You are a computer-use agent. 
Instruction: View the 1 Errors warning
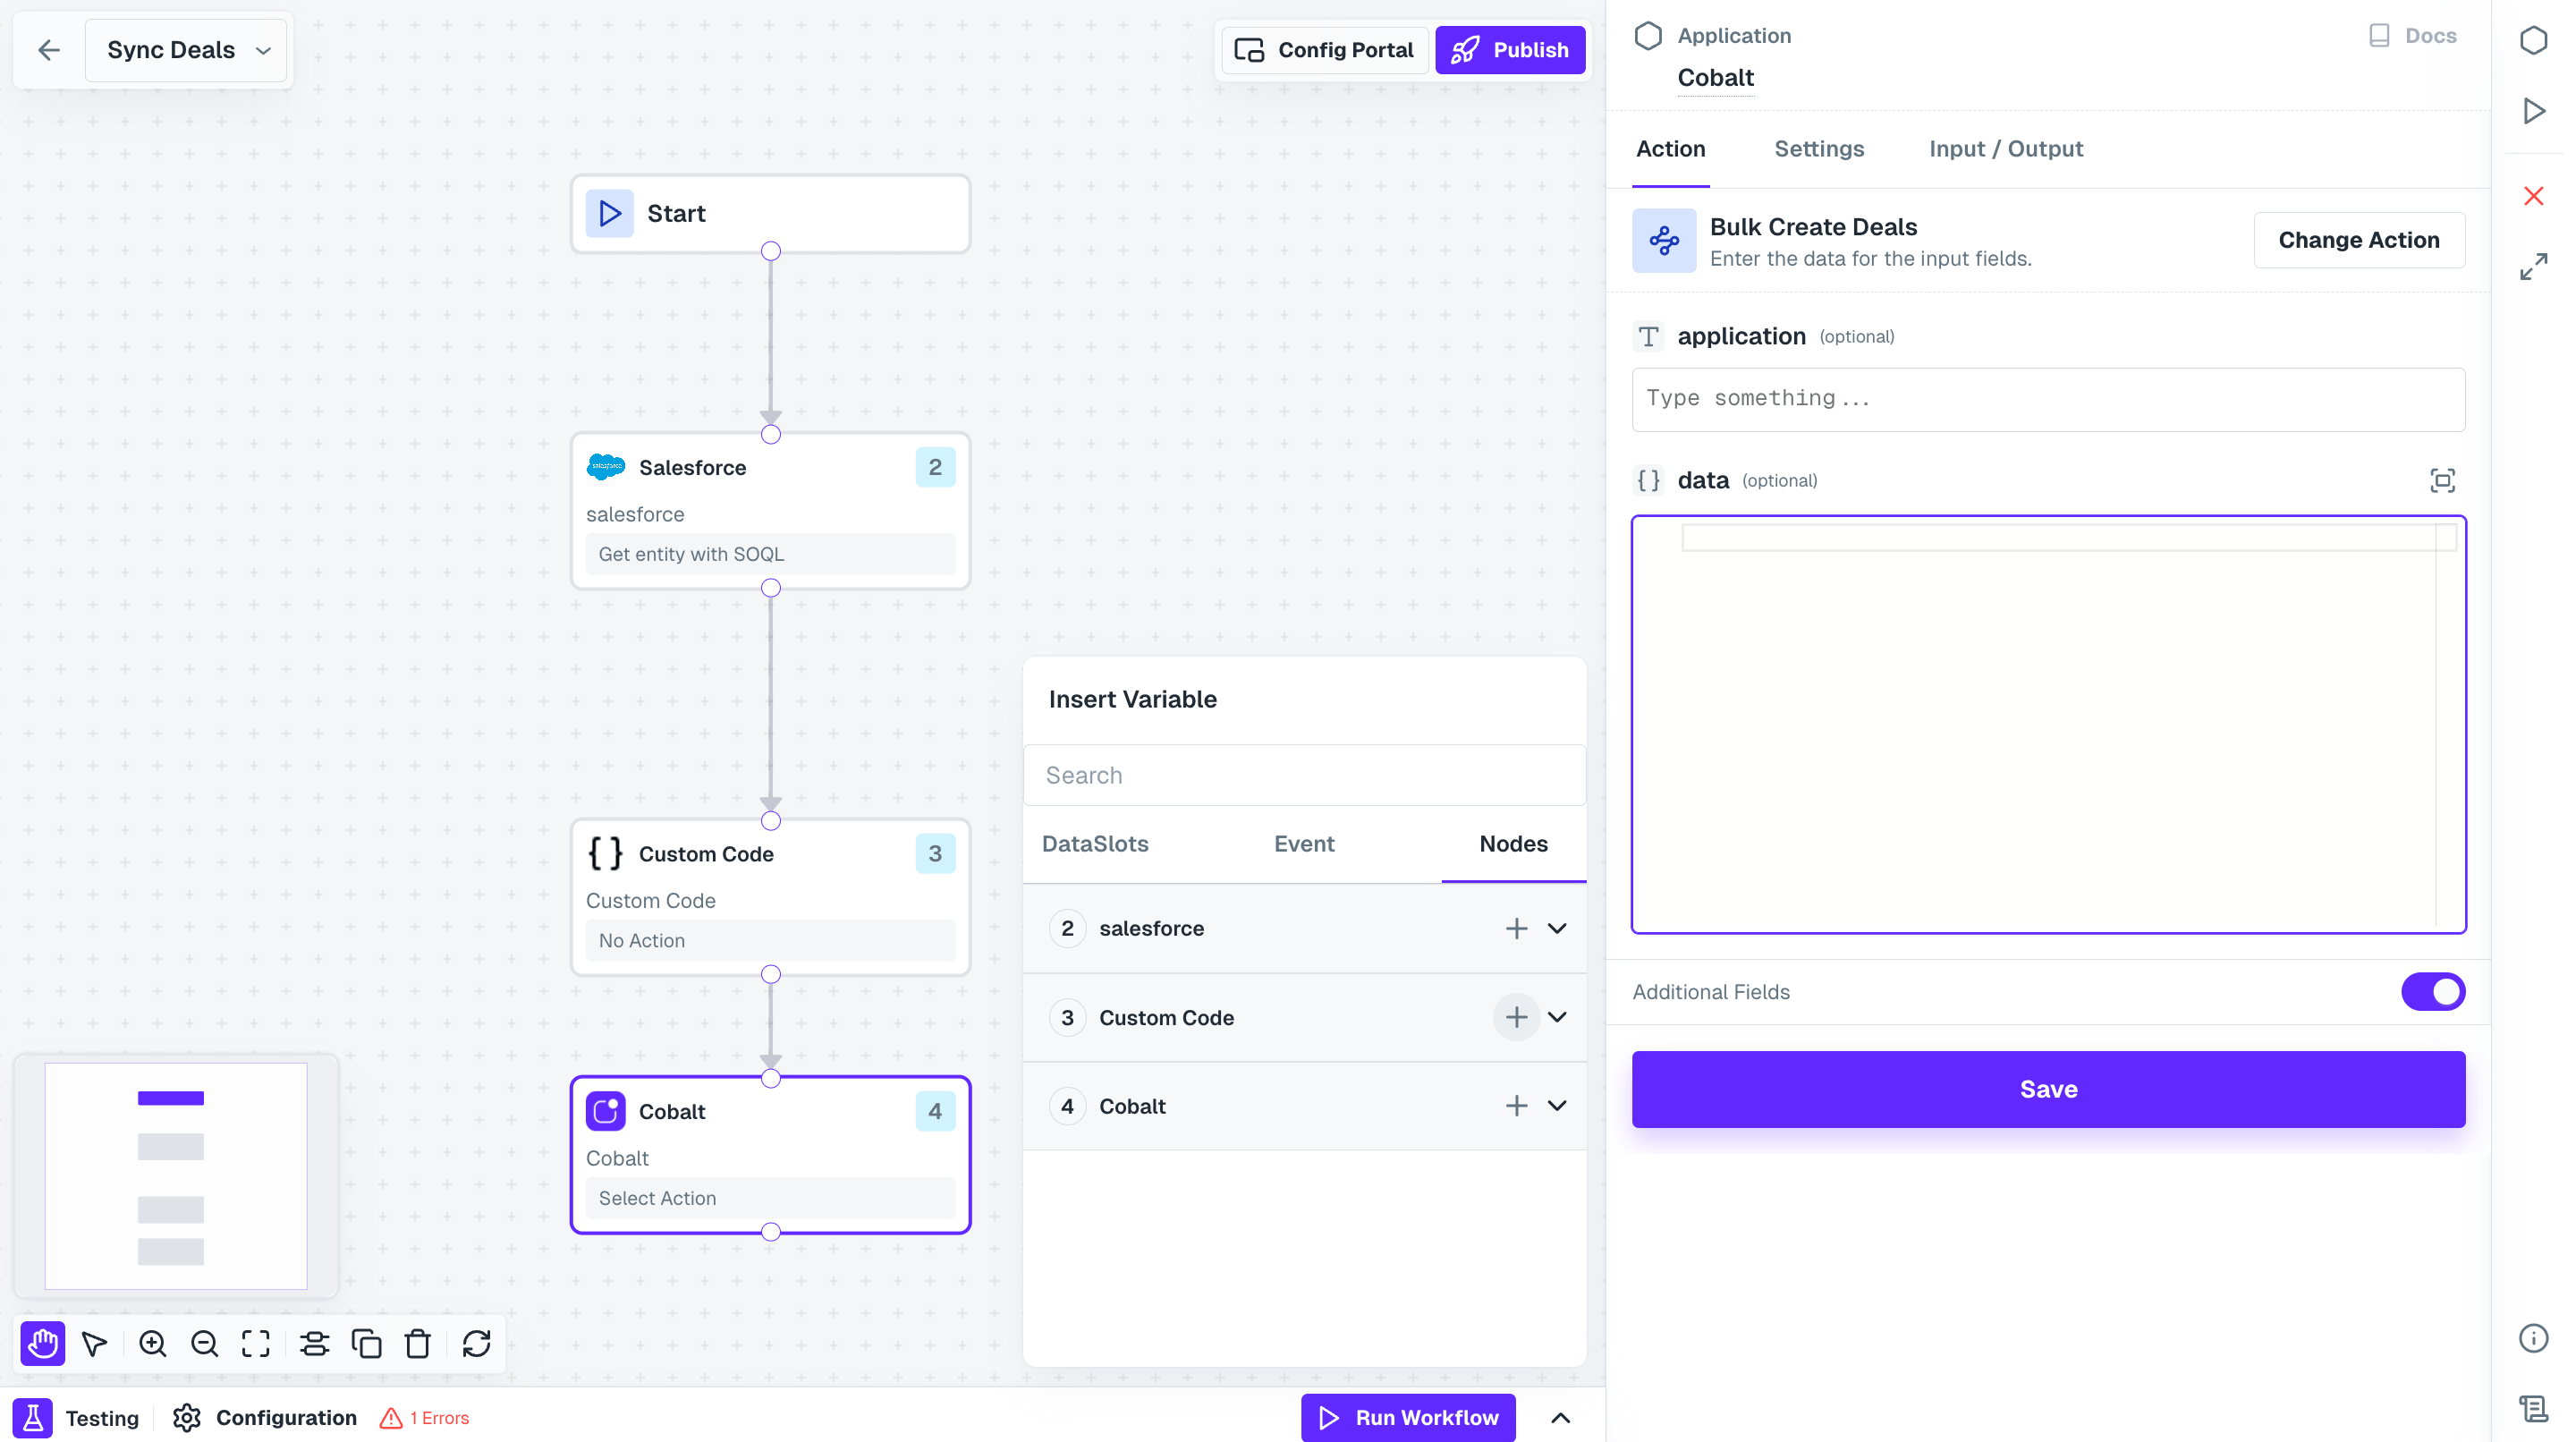[x=425, y=1417]
